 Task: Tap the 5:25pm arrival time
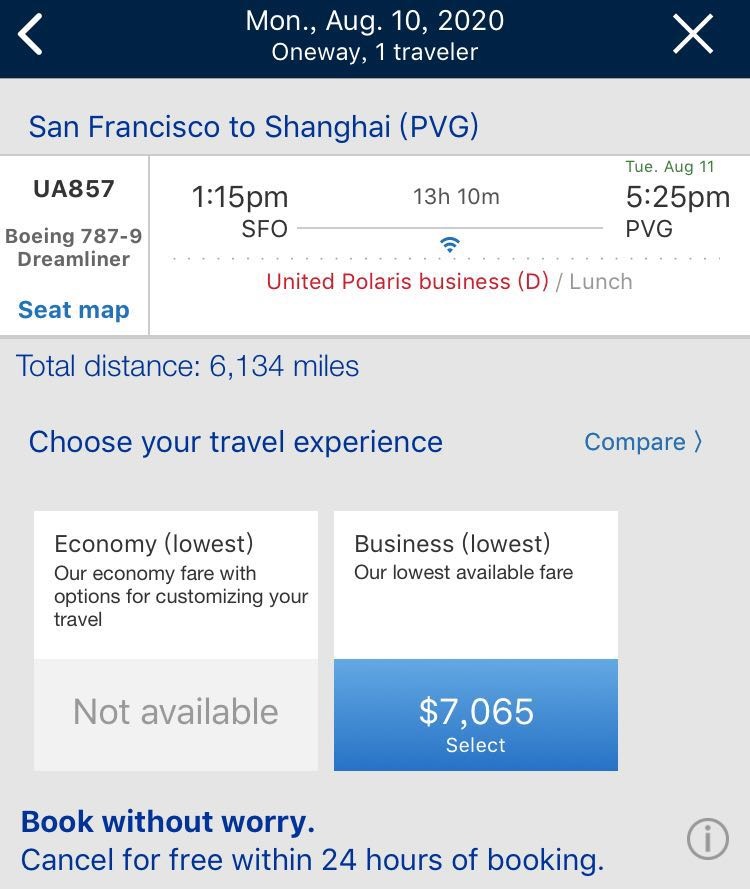[x=677, y=197]
